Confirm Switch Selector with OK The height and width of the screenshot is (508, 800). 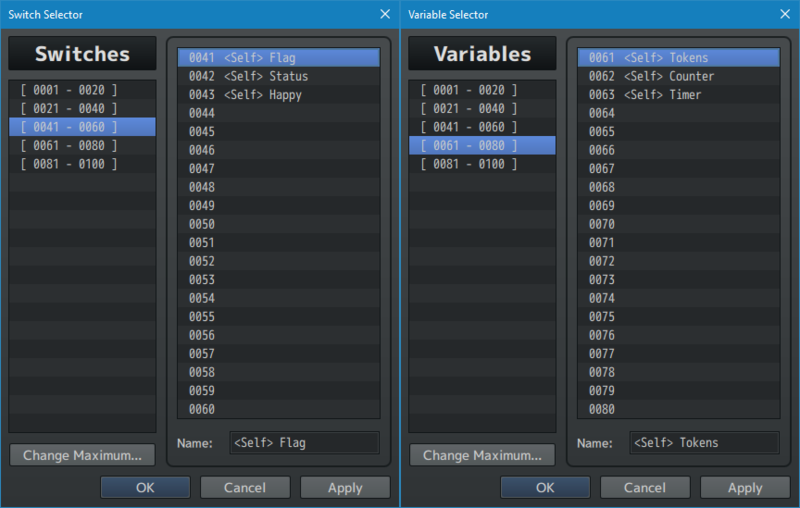point(145,488)
